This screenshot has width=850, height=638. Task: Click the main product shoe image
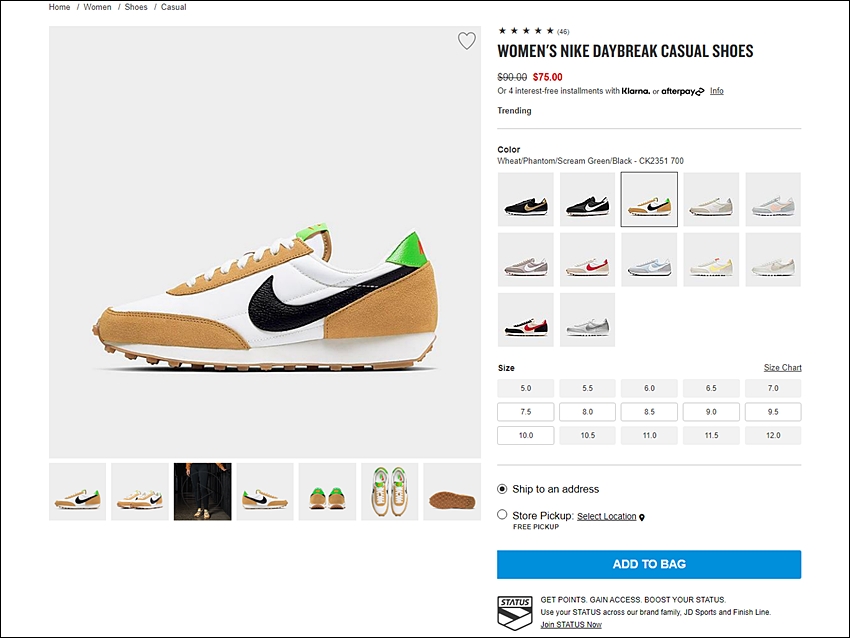(265, 242)
